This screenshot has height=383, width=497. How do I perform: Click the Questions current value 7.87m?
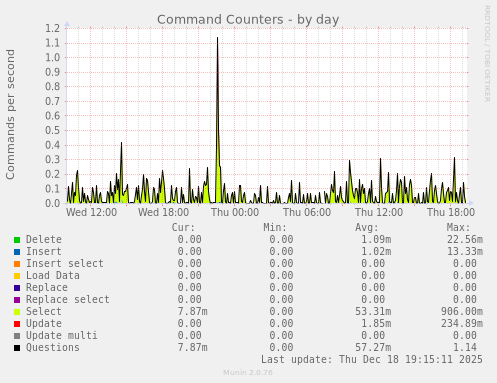pyautogui.click(x=192, y=347)
